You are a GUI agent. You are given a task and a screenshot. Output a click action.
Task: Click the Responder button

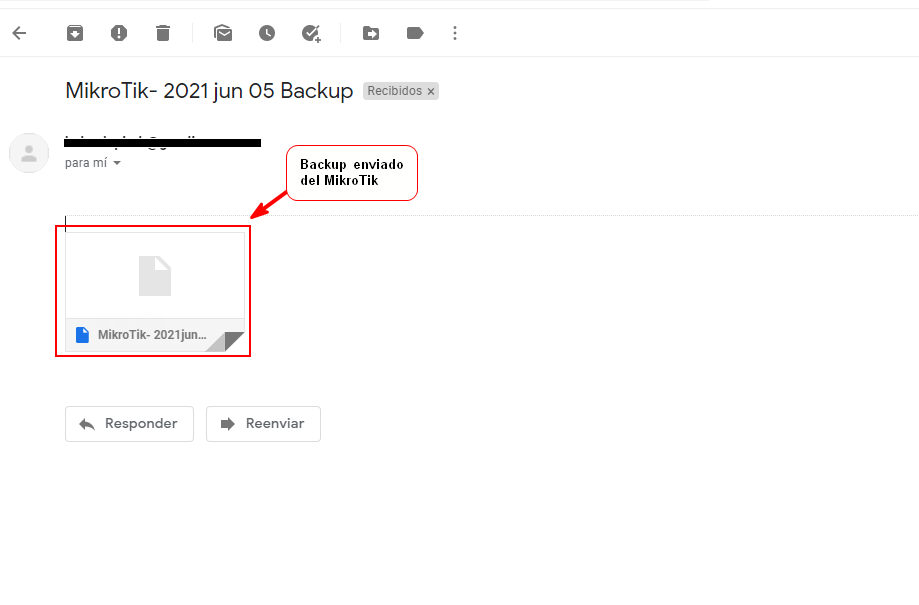click(129, 424)
